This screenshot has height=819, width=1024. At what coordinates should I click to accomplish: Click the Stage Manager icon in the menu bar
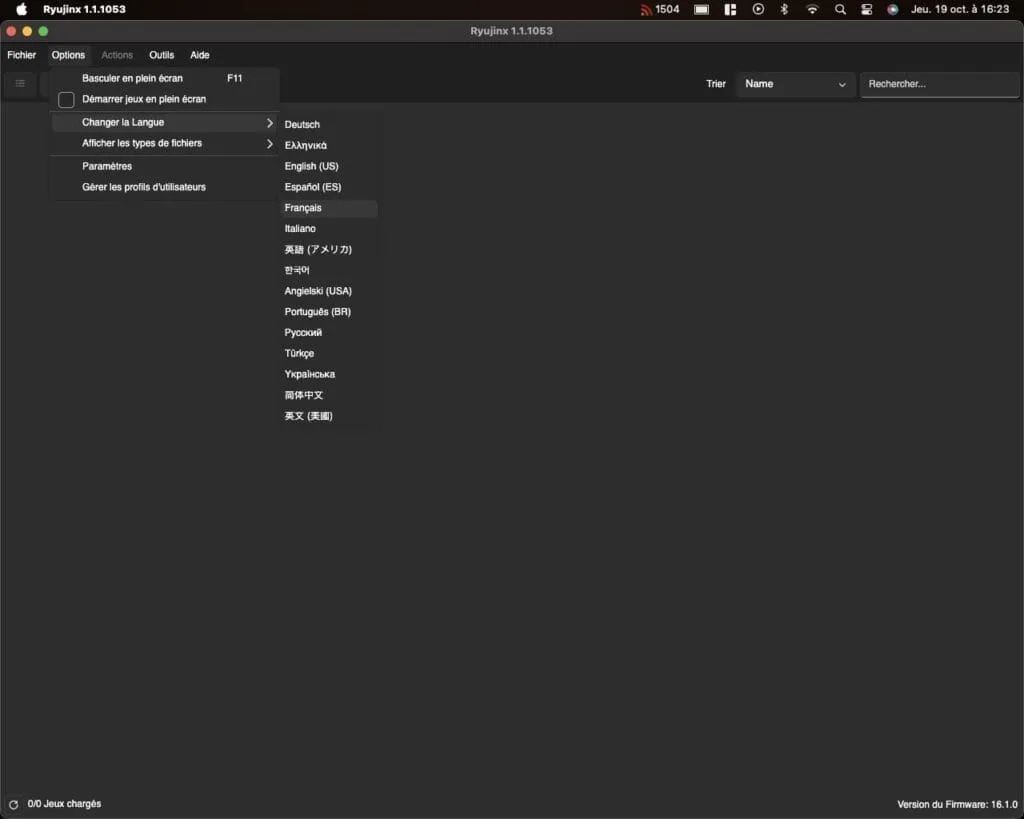tap(730, 9)
